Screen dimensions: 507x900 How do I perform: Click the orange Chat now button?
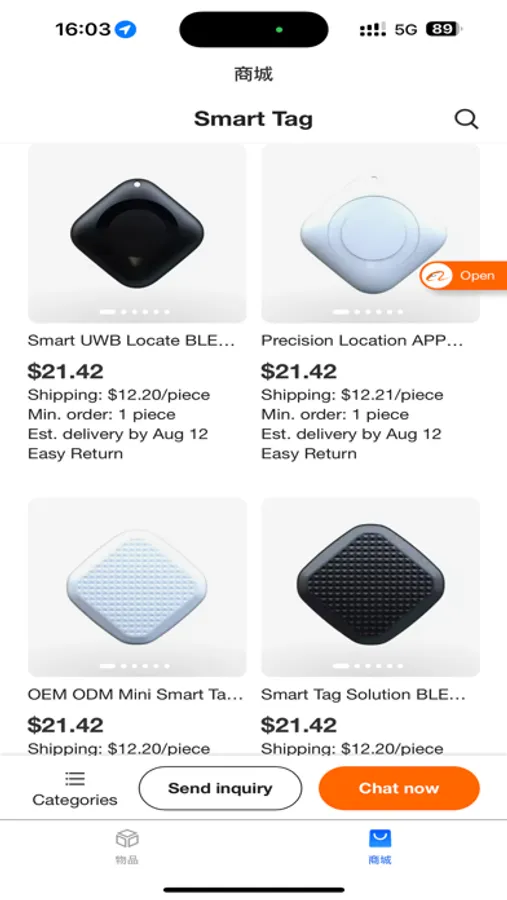(399, 788)
